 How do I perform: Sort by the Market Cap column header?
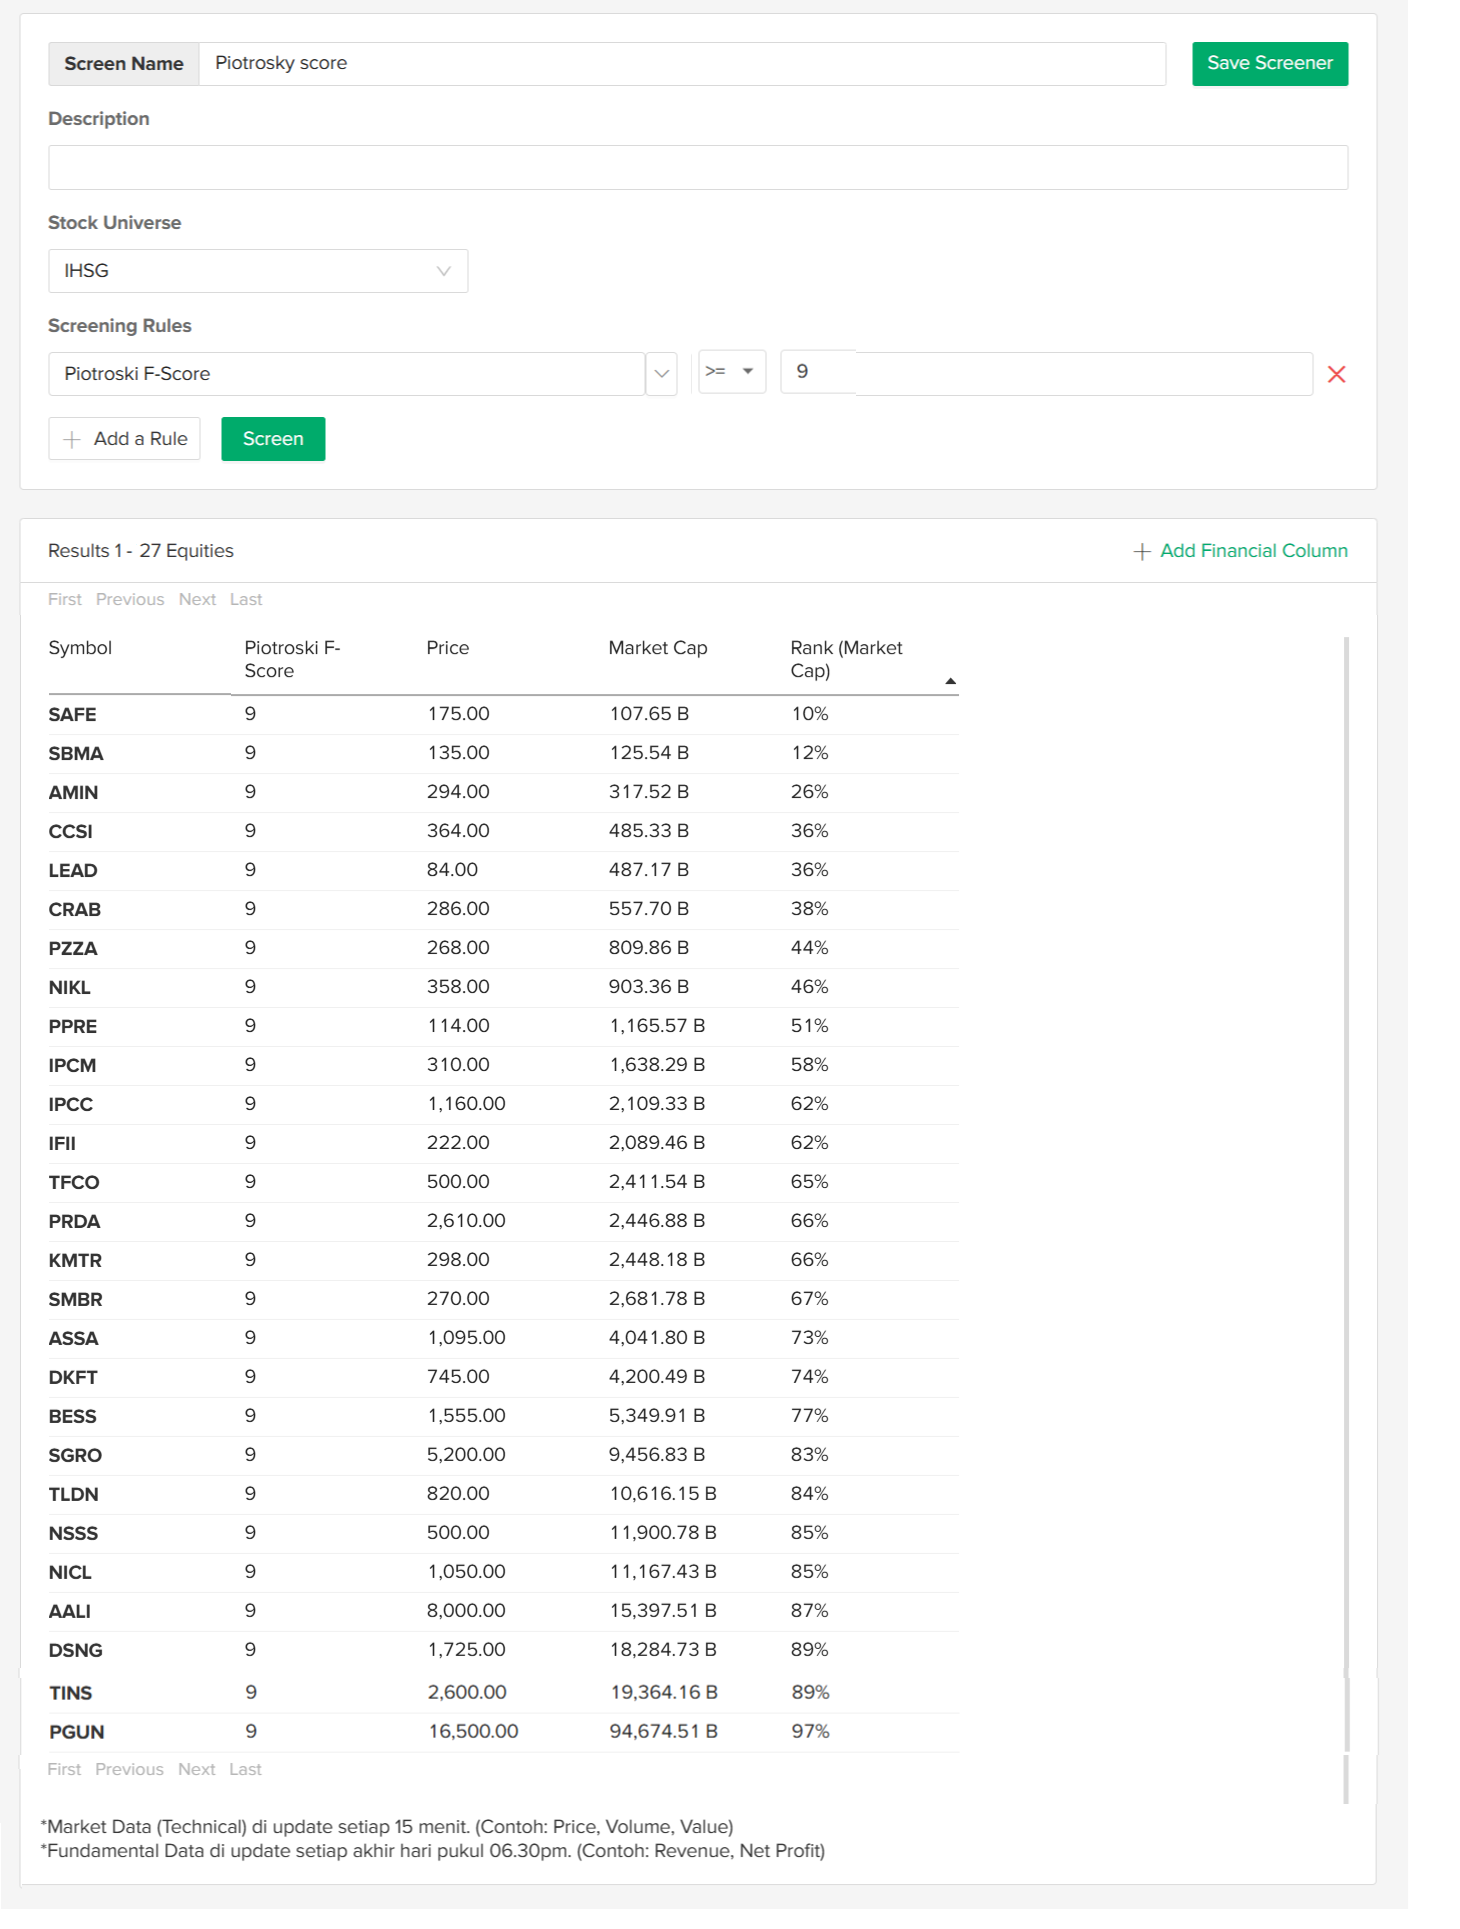point(657,648)
